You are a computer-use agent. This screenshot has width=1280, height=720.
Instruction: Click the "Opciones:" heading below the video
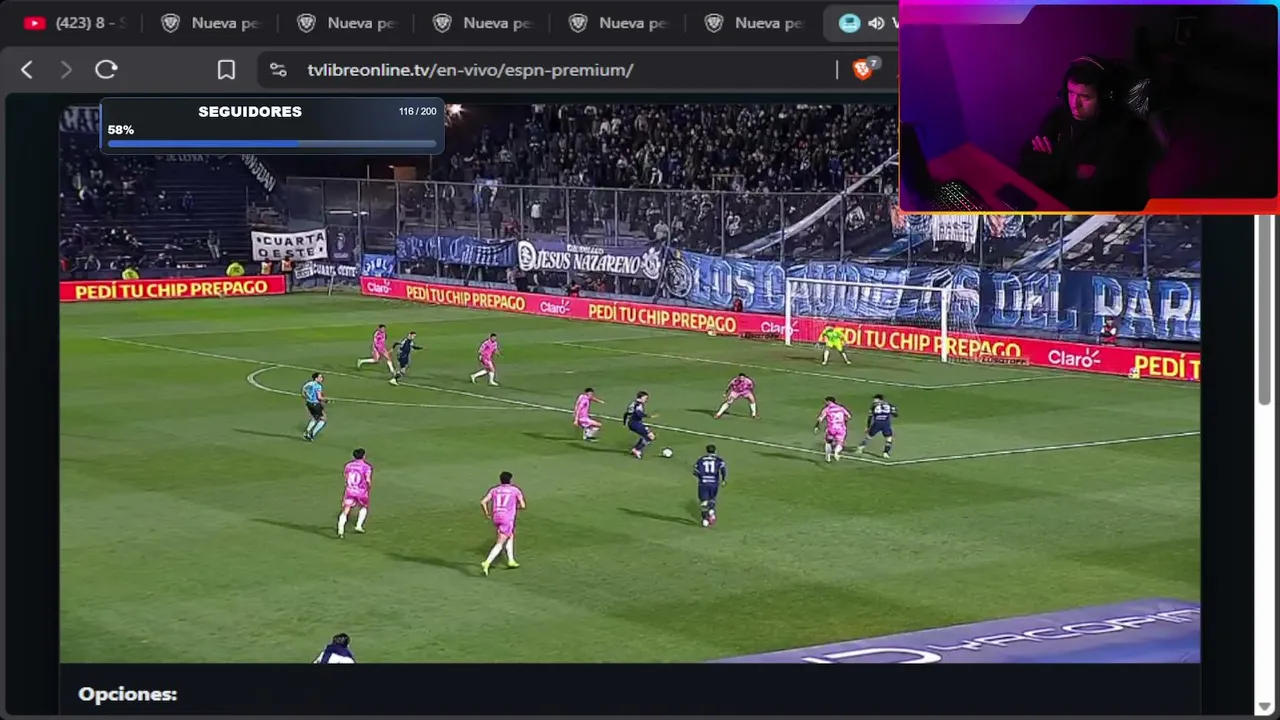click(x=127, y=694)
